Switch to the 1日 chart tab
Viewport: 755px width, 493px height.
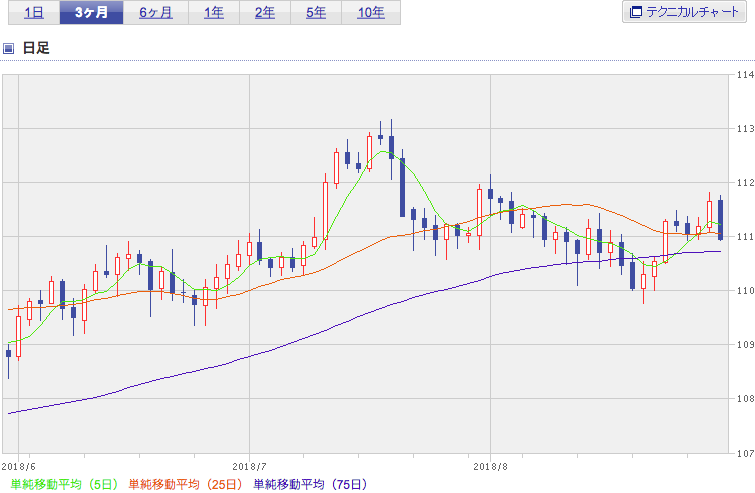tap(34, 13)
